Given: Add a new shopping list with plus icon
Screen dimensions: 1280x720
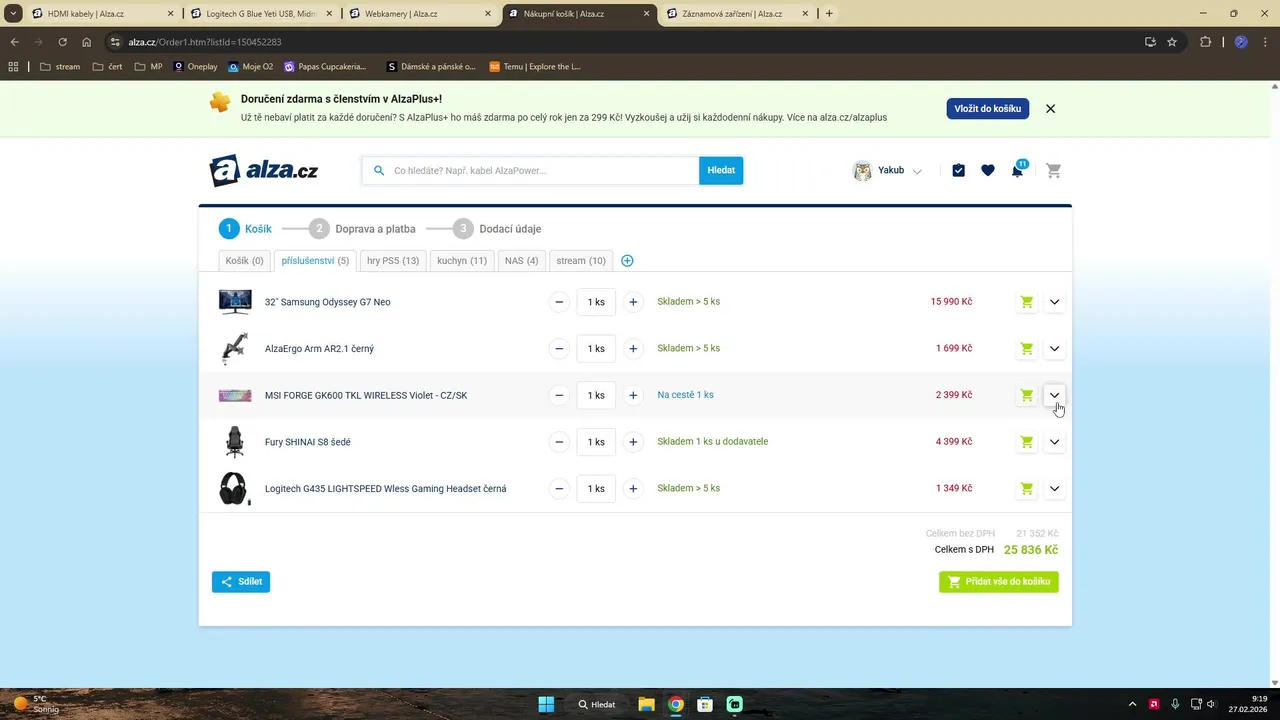Looking at the screenshot, I should pyautogui.click(x=627, y=261).
